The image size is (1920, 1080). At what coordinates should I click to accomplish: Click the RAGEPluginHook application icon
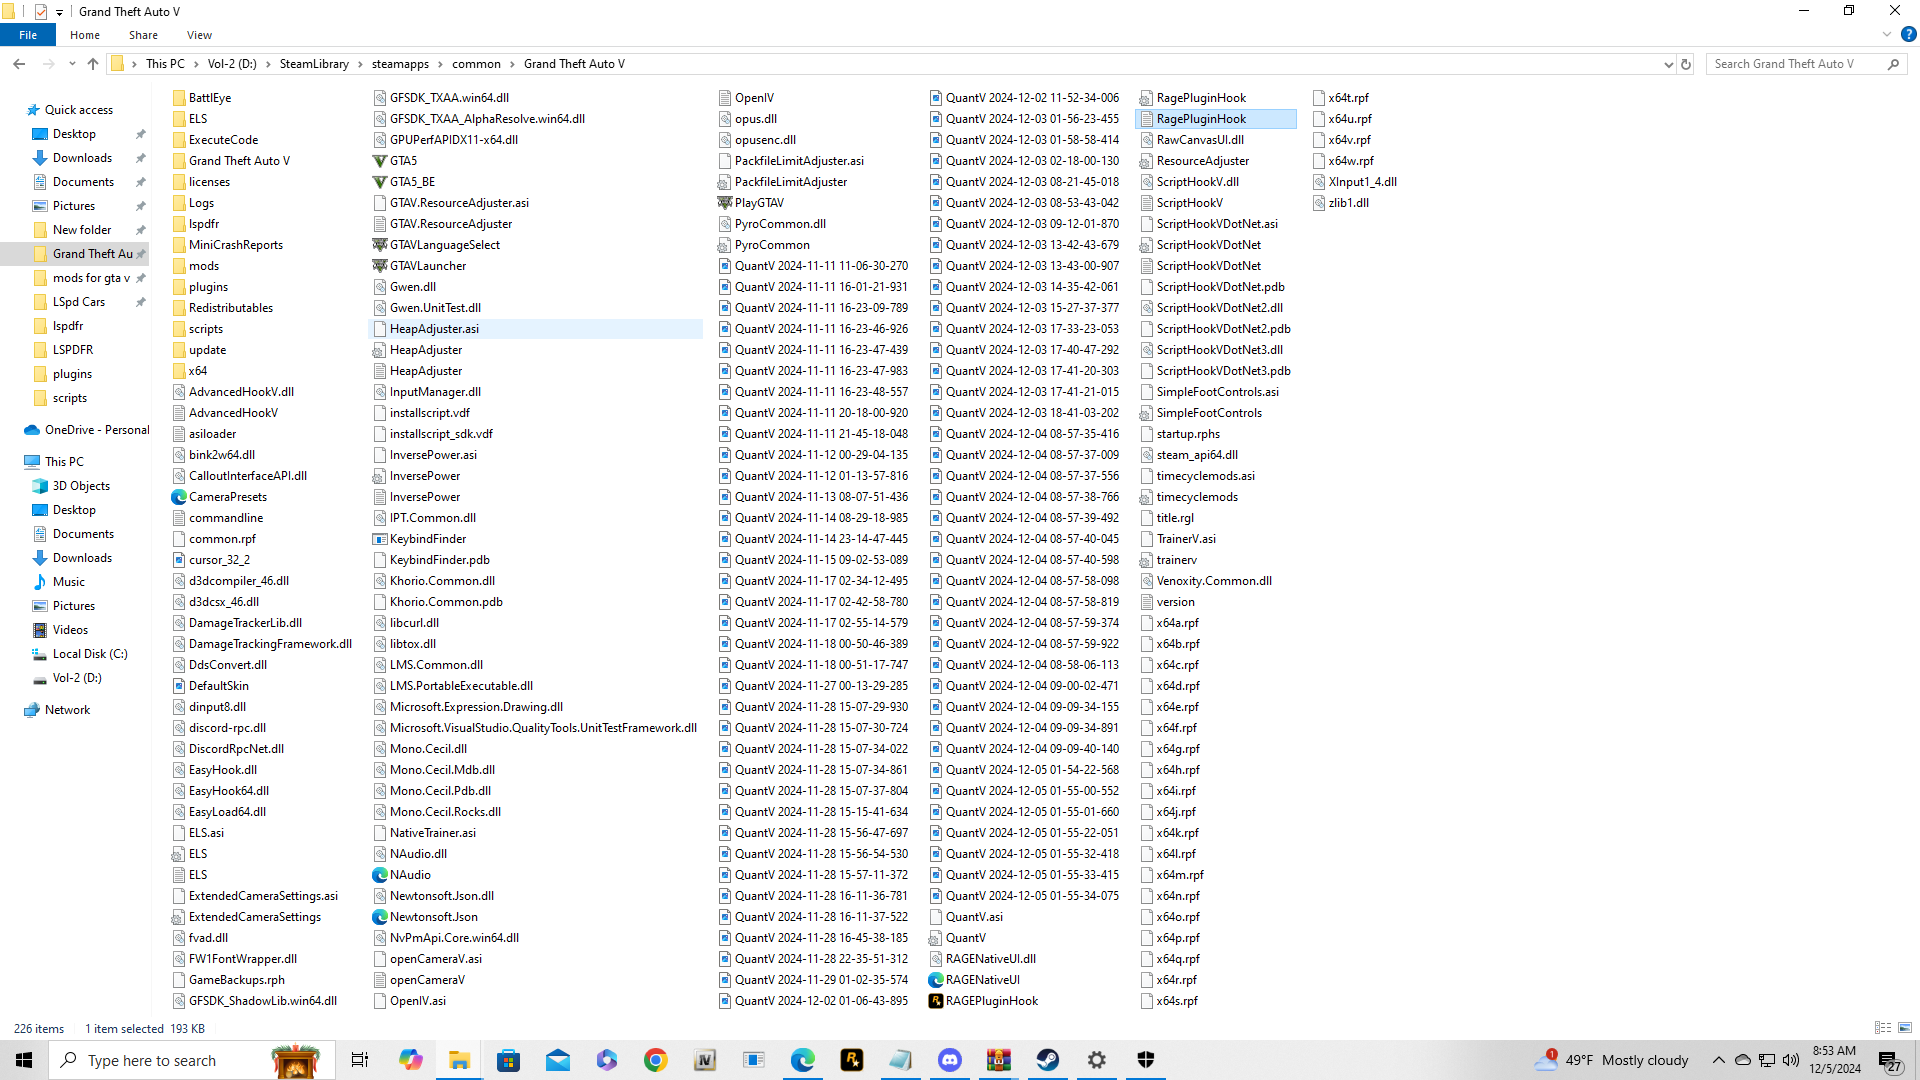(936, 1001)
